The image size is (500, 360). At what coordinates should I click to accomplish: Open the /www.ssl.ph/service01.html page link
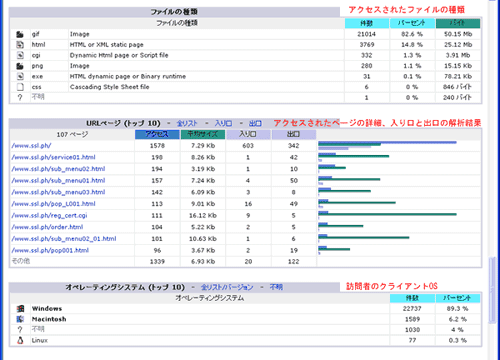[53, 157]
